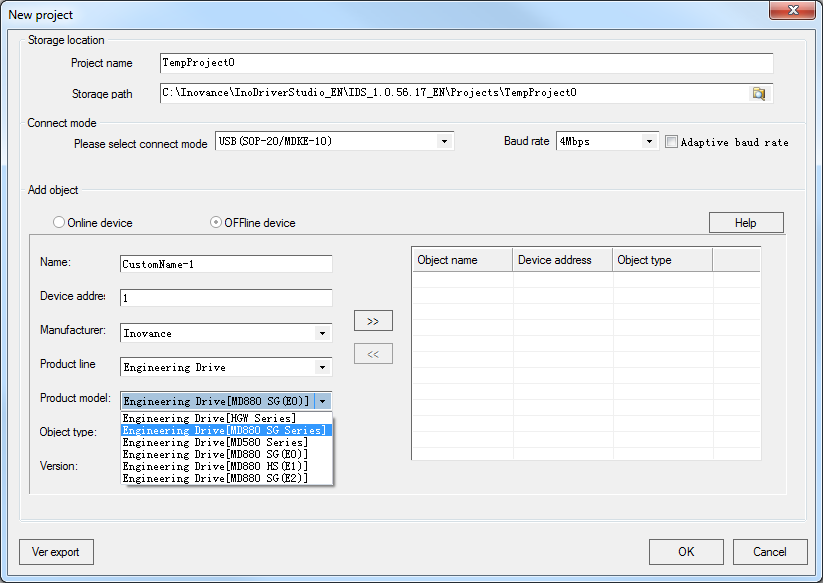Image resolution: width=823 pixels, height=583 pixels.
Task: Click the >> add object button
Action: click(x=373, y=321)
